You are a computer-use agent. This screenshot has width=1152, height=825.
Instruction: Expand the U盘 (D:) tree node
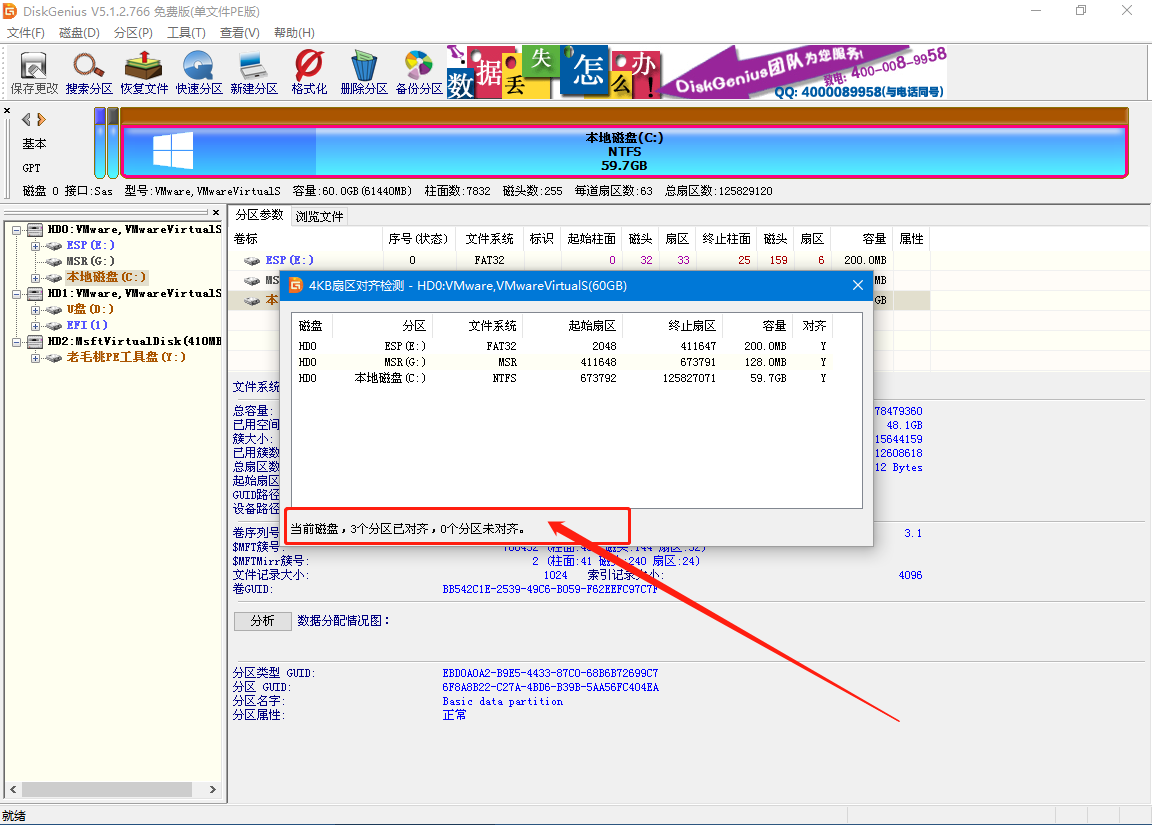[x=35, y=309]
